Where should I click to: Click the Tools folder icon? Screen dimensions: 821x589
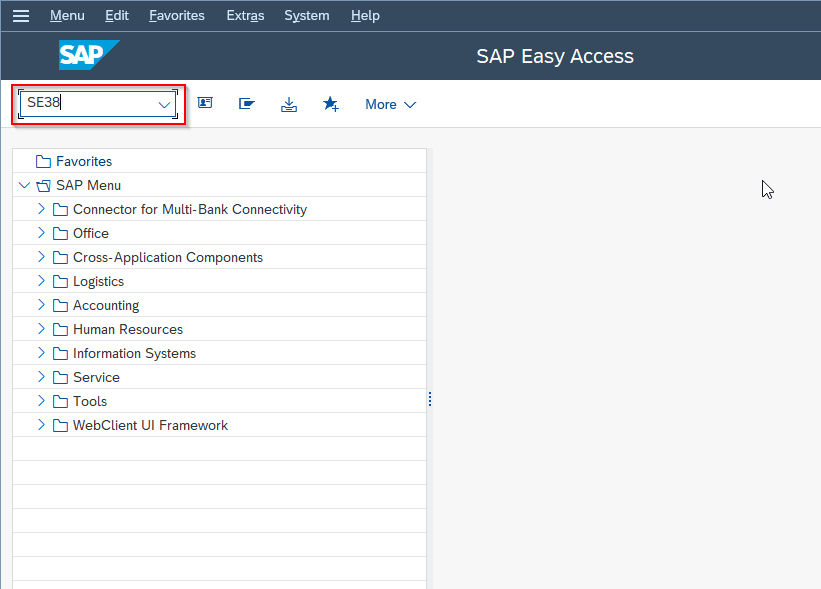[x=60, y=402]
